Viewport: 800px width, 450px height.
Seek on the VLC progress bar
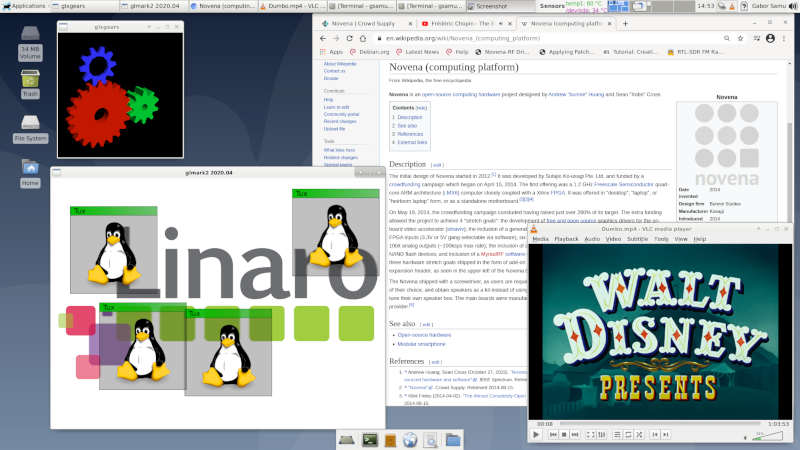tap(660, 423)
